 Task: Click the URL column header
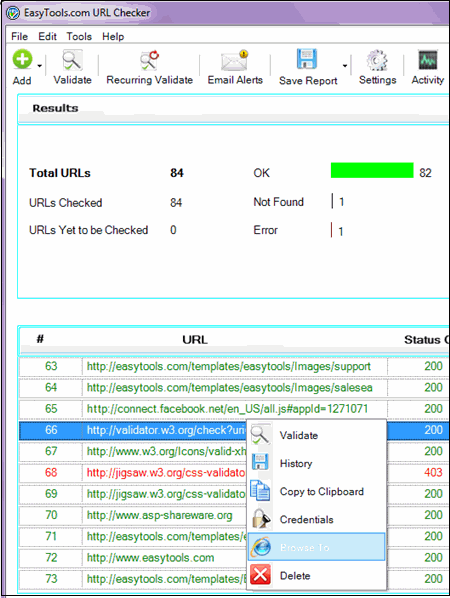click(x=195, y=339)
